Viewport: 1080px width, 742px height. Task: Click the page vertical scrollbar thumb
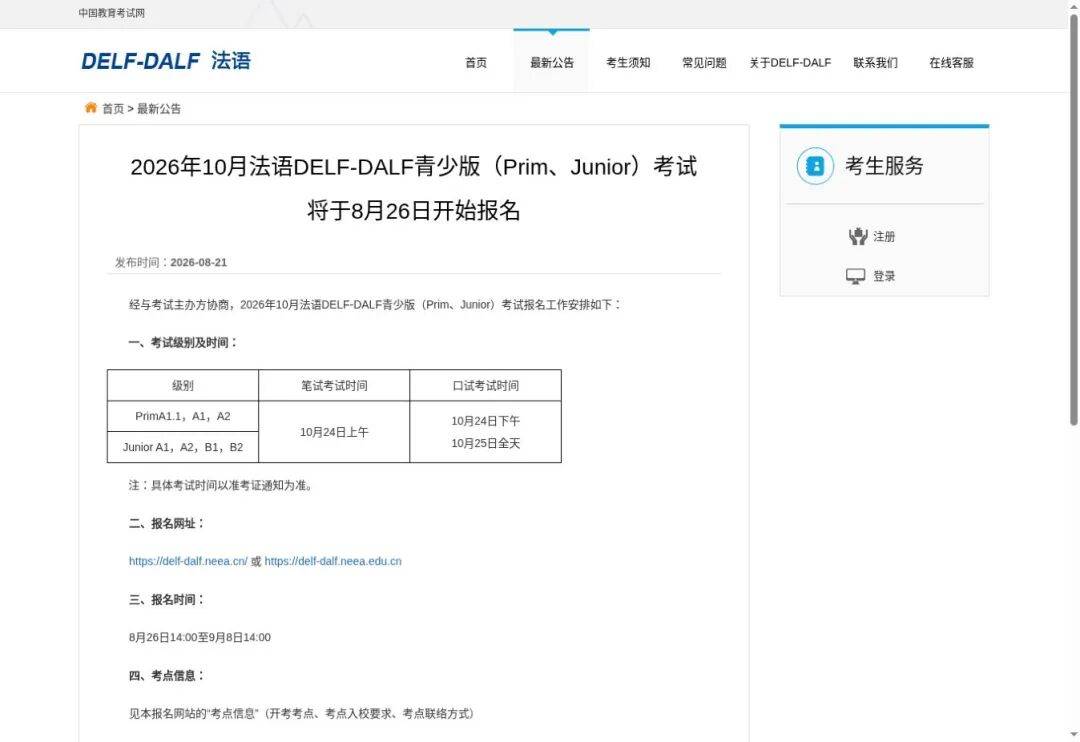[x=1074, y=220]
